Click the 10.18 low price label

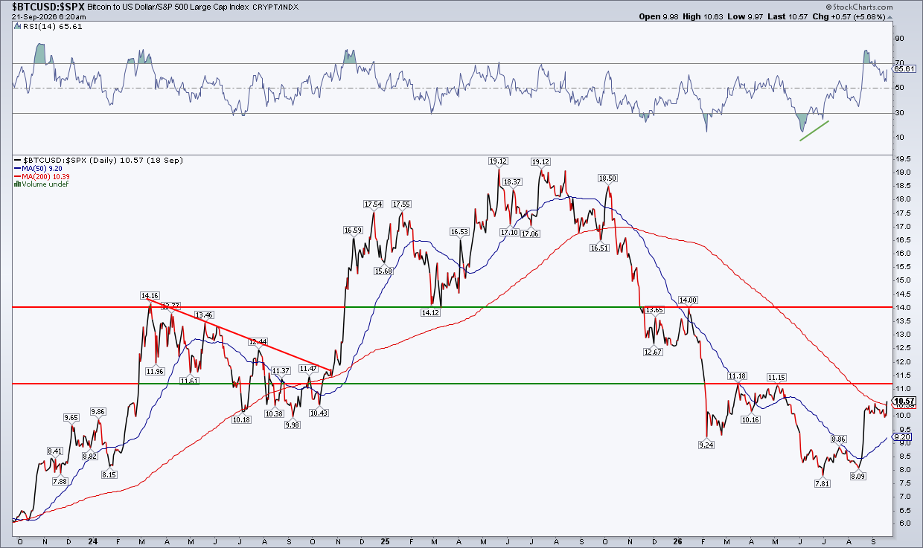coord(242,420)
